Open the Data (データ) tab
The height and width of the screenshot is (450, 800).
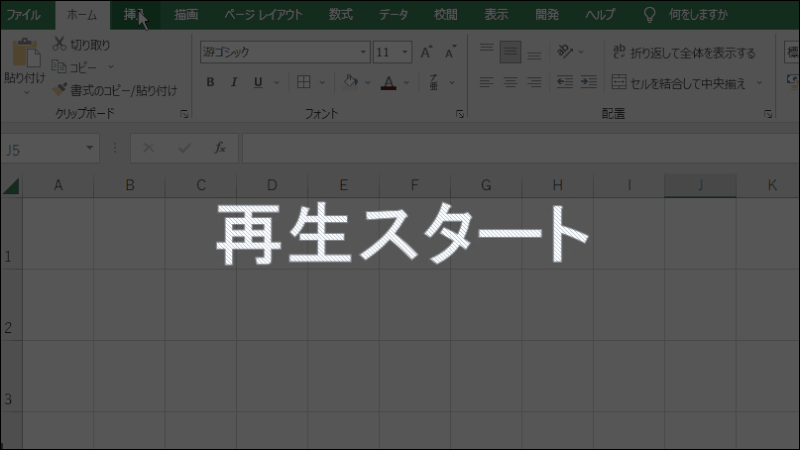[393, 15]
